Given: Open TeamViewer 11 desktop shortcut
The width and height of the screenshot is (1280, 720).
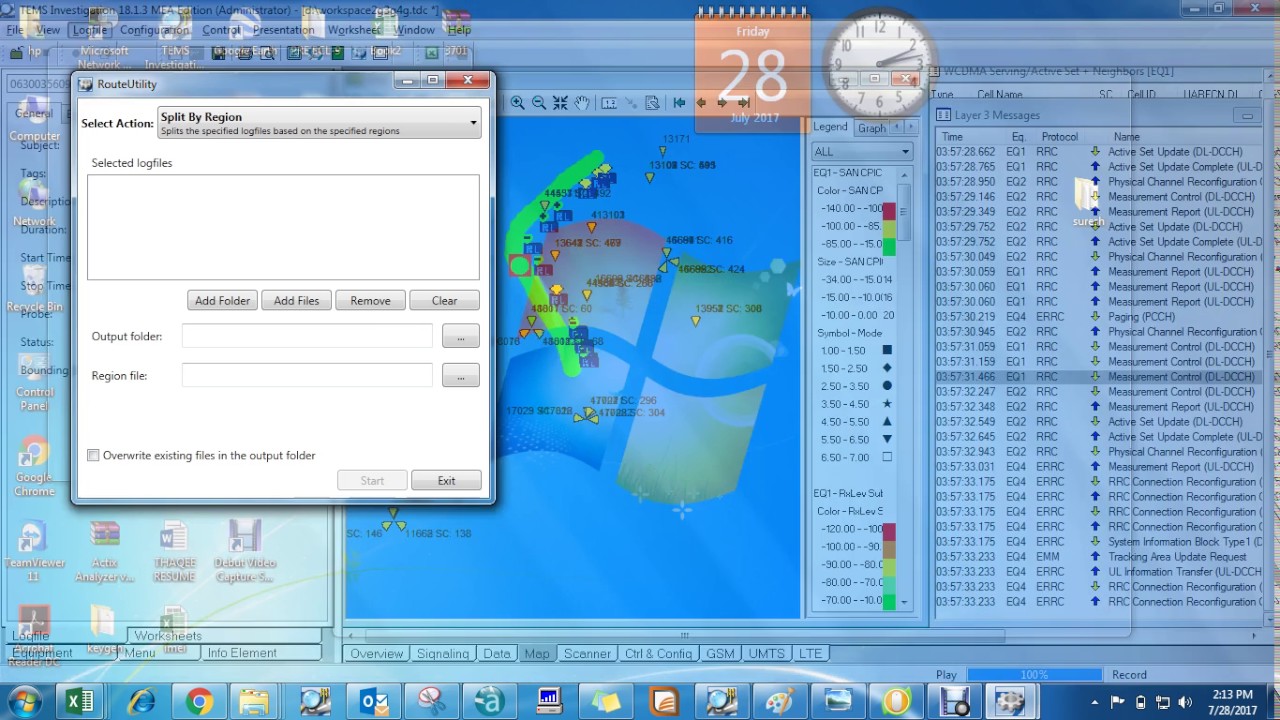Looking at the screenshot, I should coord(33,551).
